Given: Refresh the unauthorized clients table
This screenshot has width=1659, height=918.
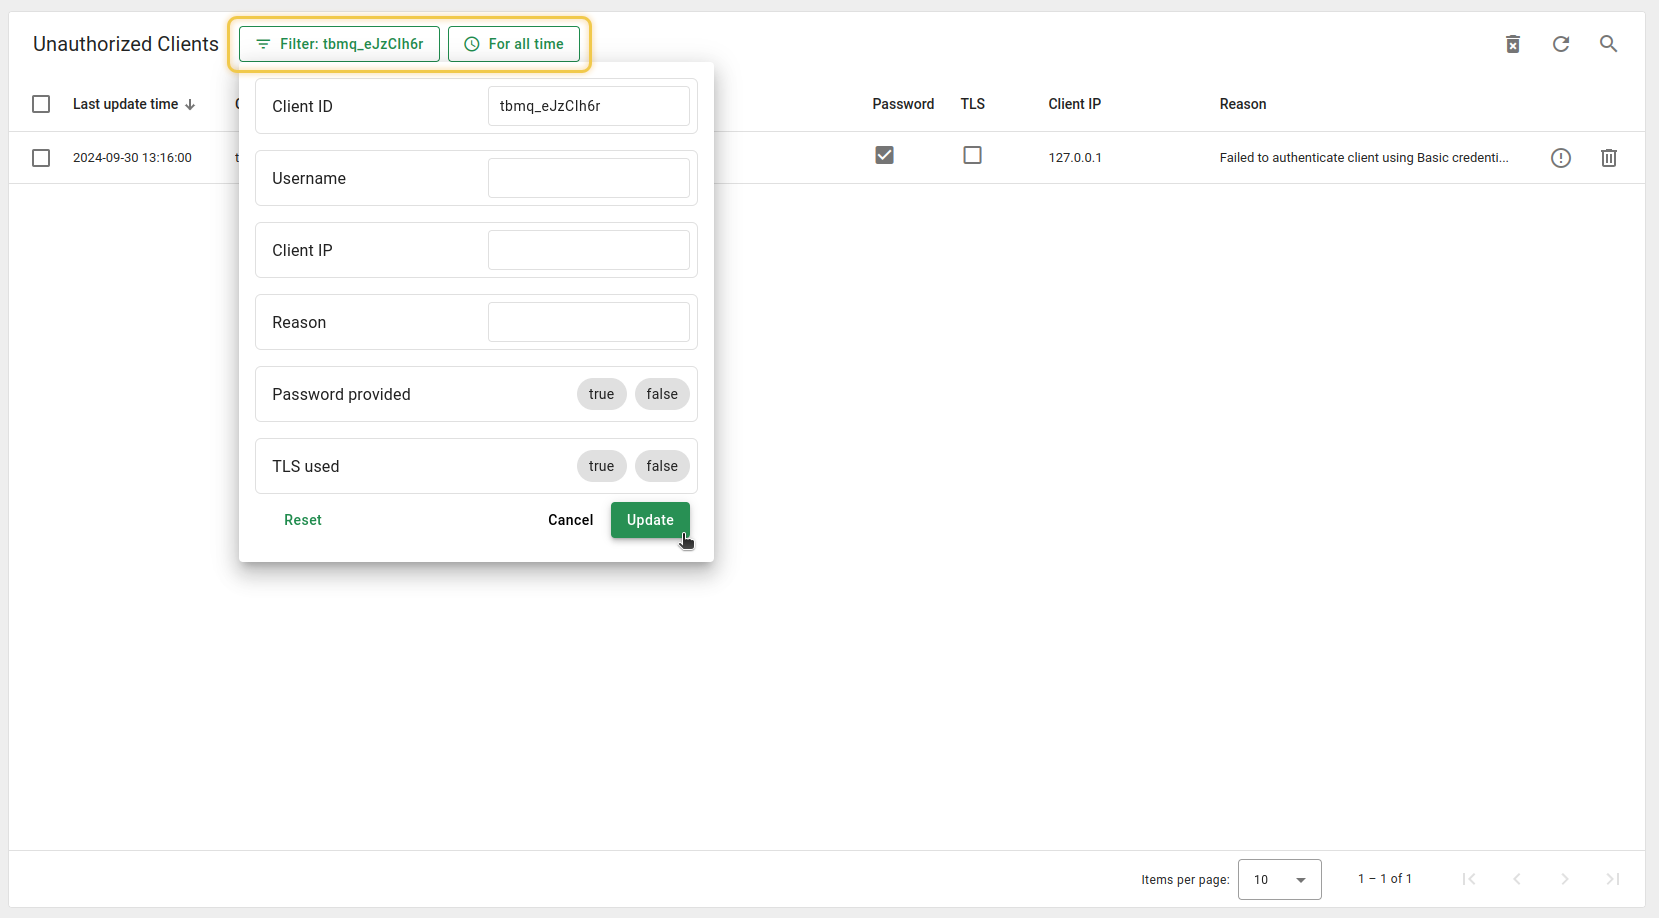Looking at the screenshot, I should click(x=1561, y=44).
